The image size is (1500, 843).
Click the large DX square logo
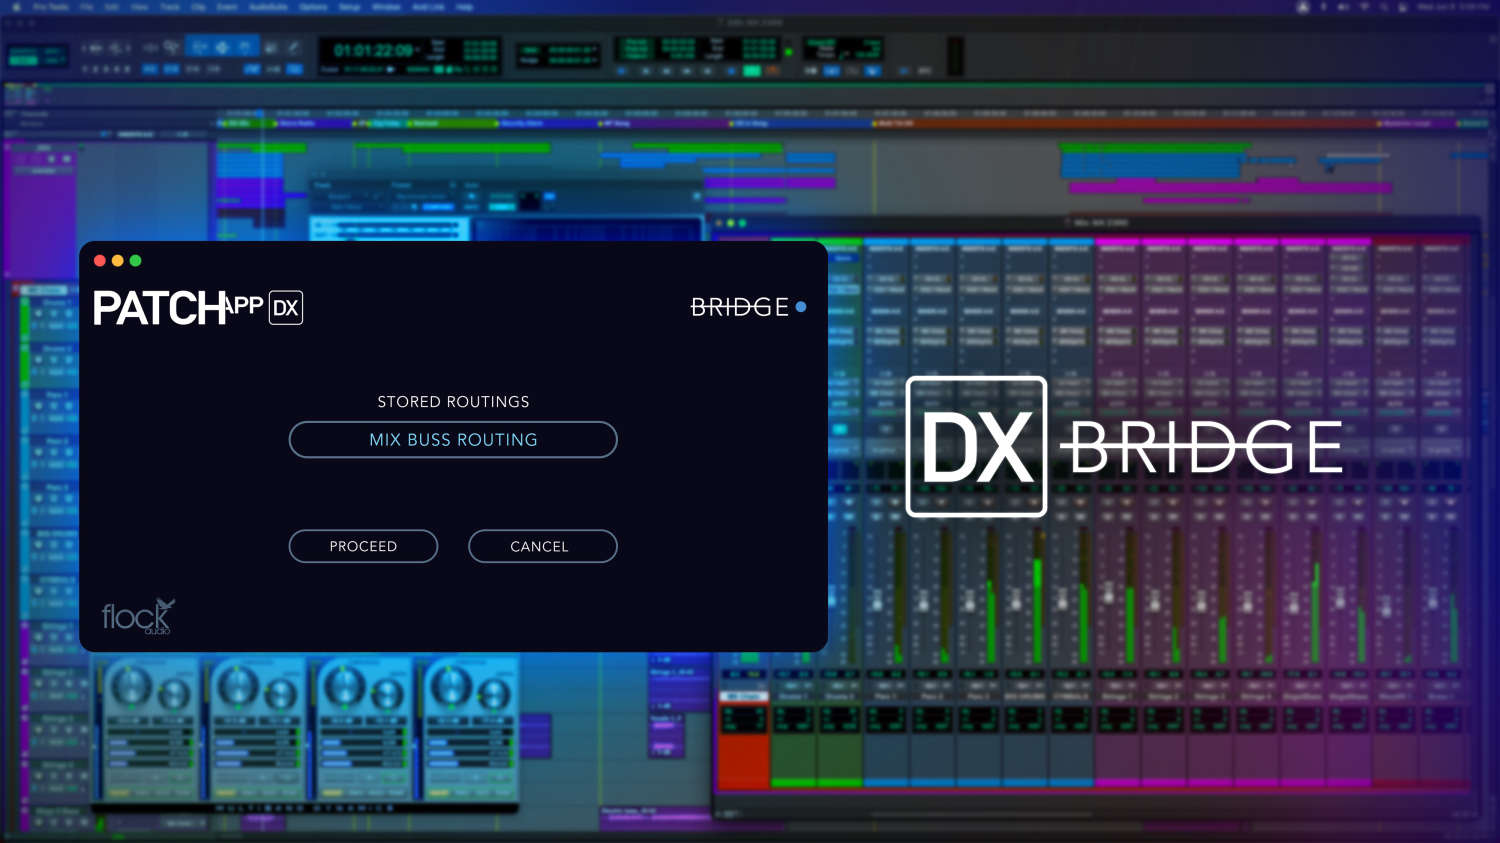point(976,447)
